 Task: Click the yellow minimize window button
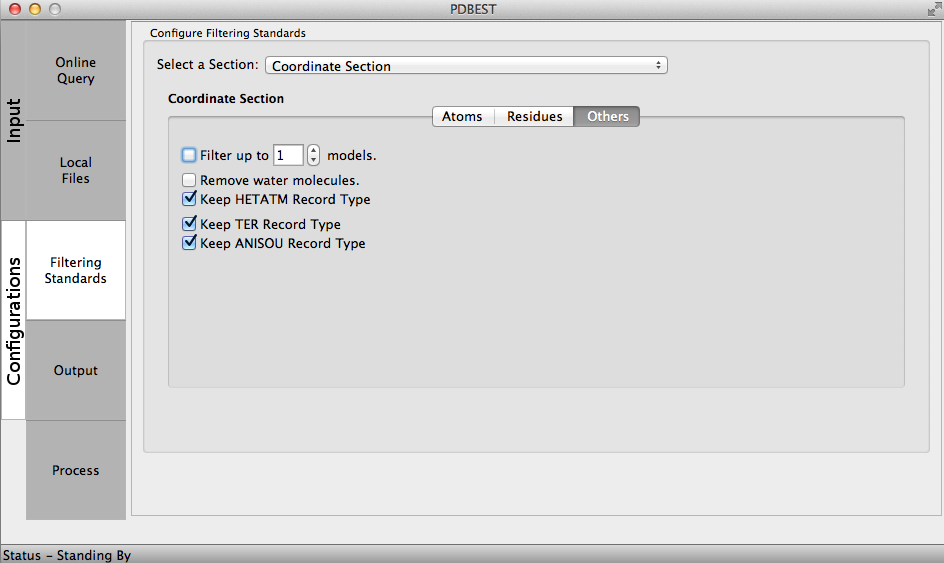(35, 9)
